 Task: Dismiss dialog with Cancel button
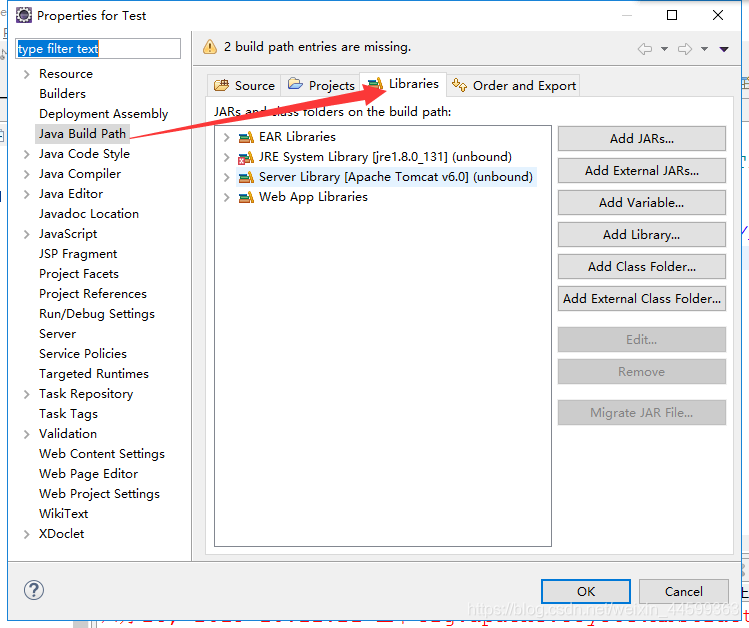(684, 592)
